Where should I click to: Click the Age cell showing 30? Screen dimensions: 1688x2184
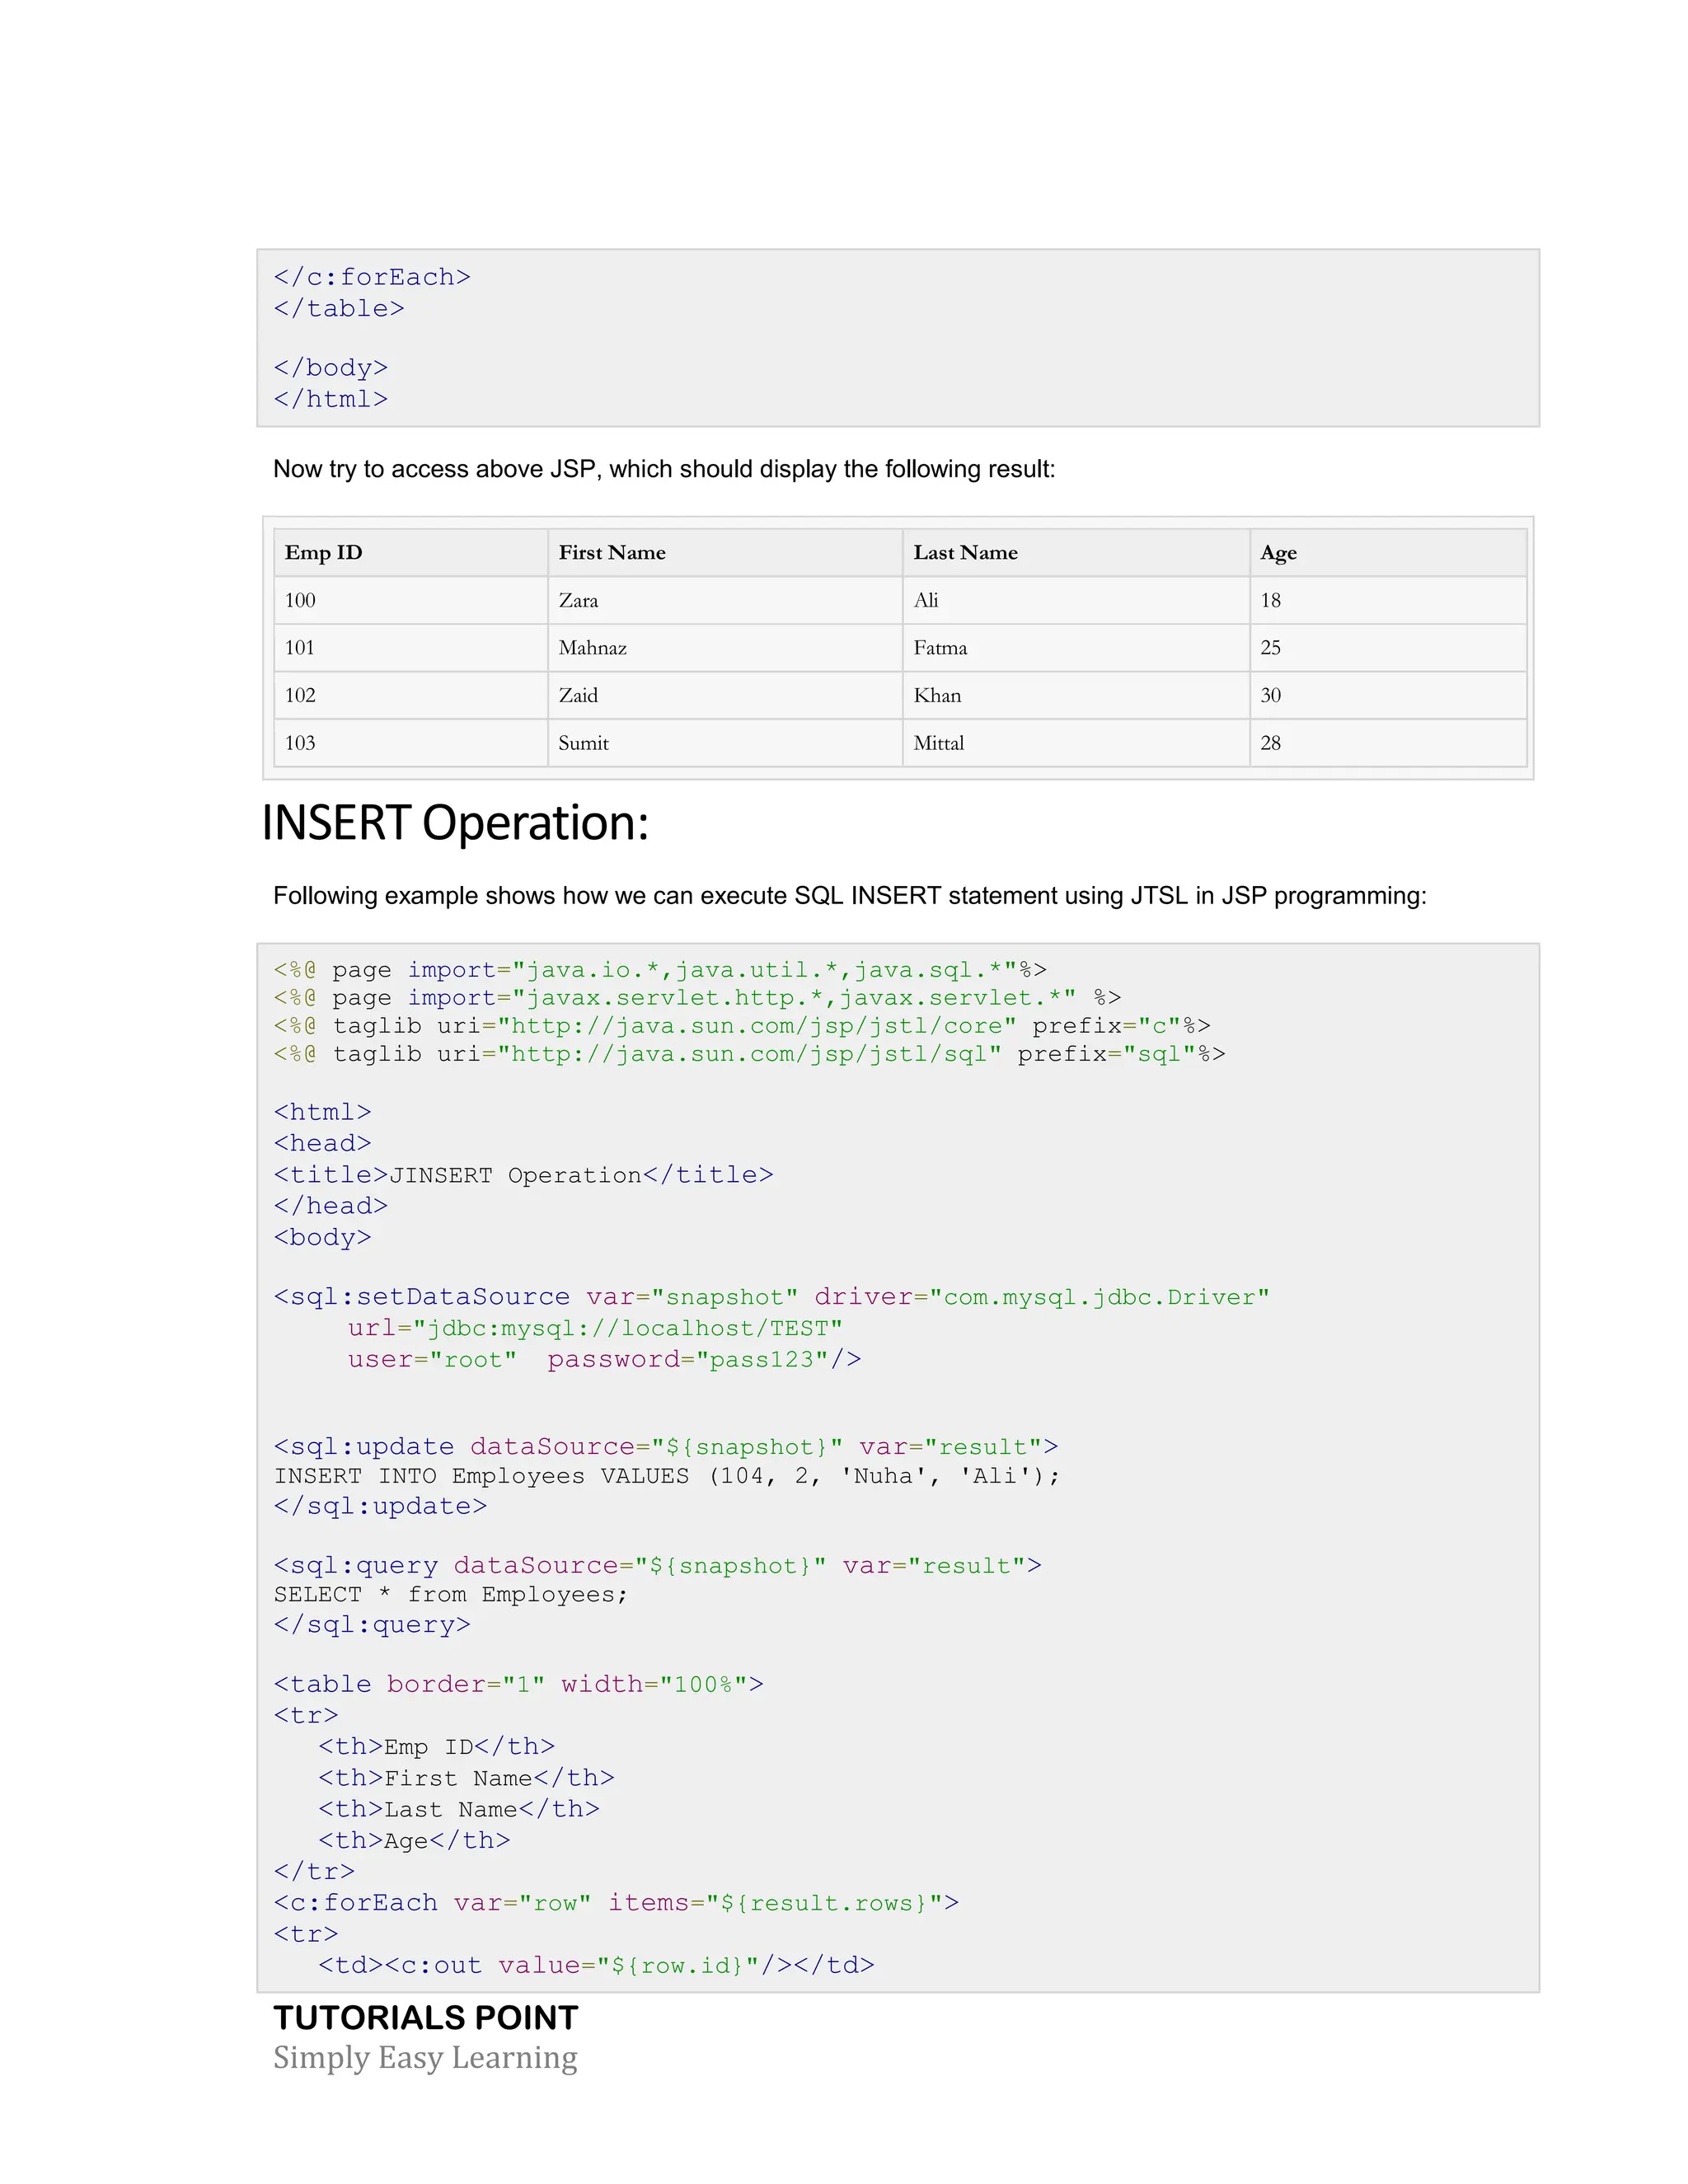coord(1270,696)
